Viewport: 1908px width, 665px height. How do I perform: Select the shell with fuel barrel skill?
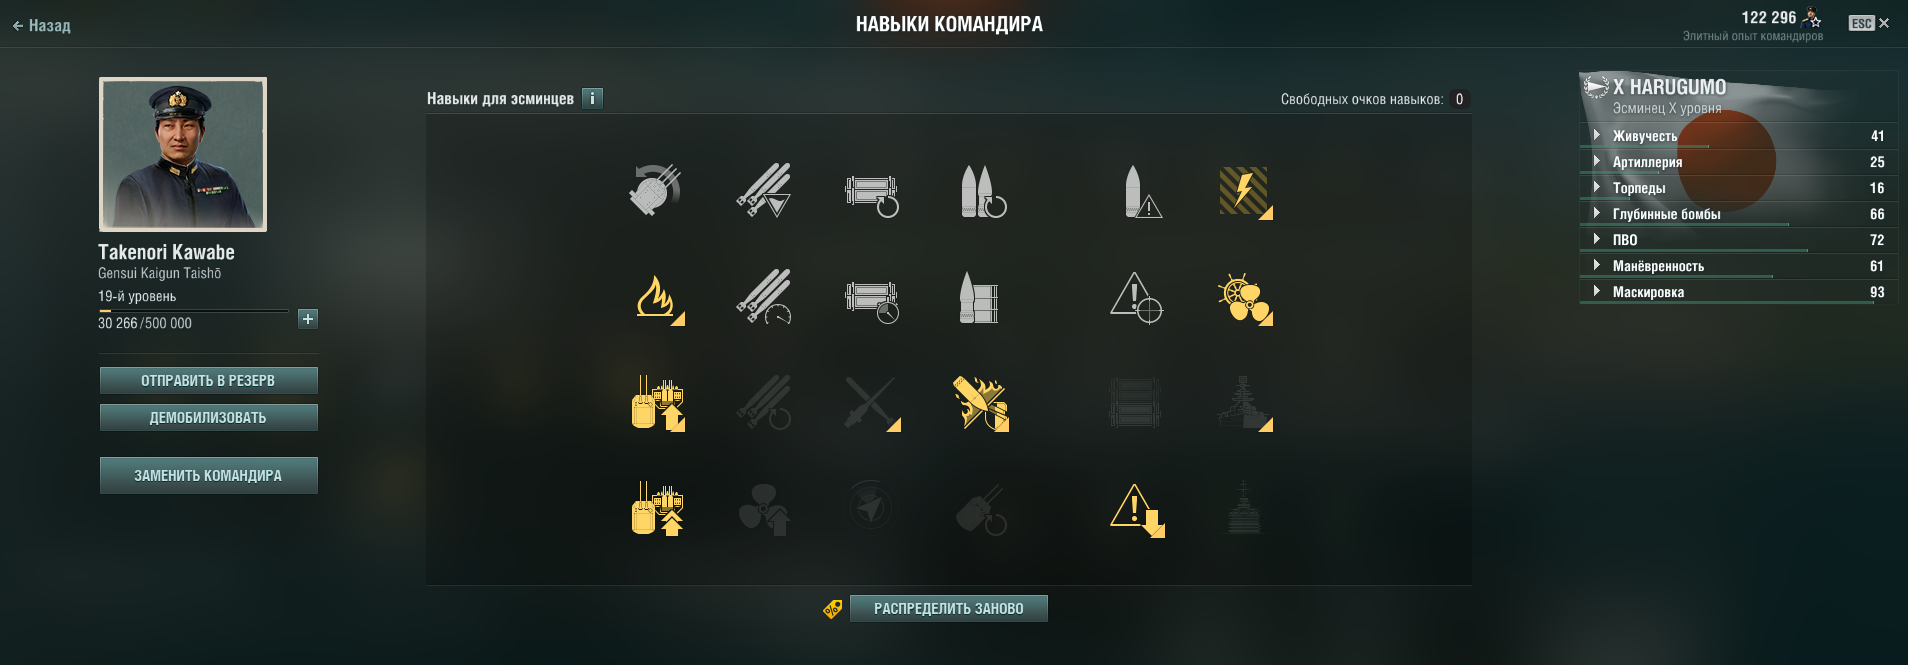[x=981, y=297]
